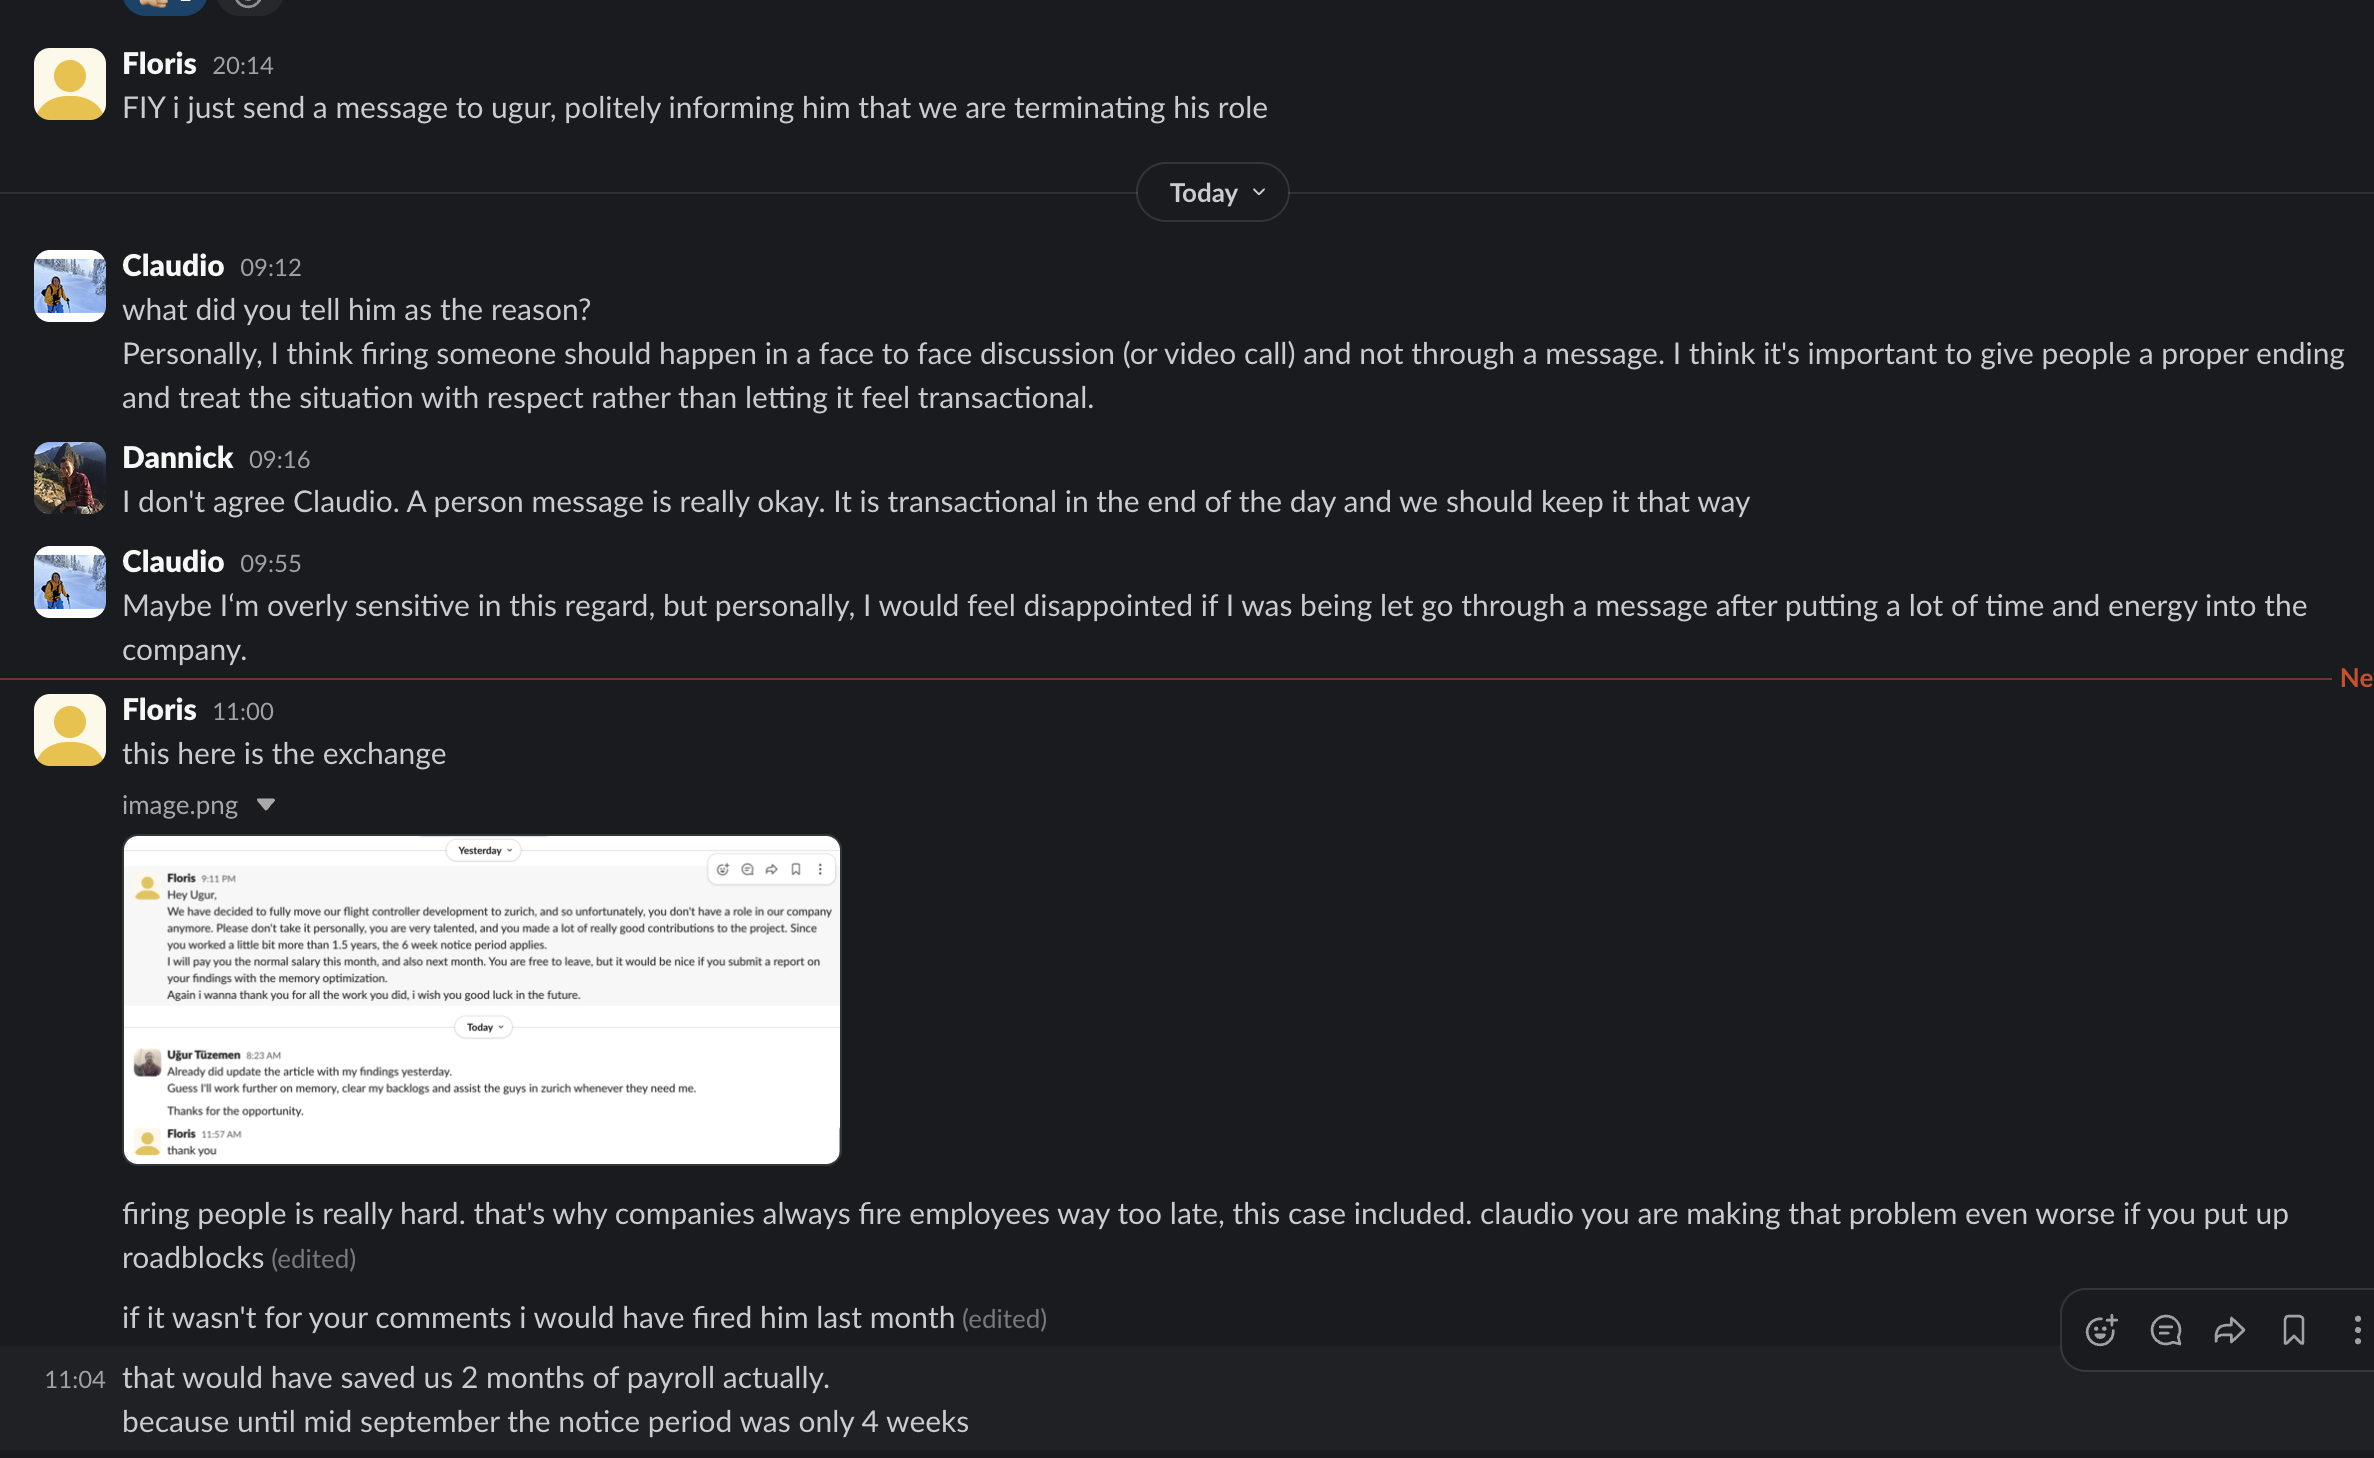2374x1458 pixels.
Task: Collapse the image.png attachment preview
Action: point(266,804)
